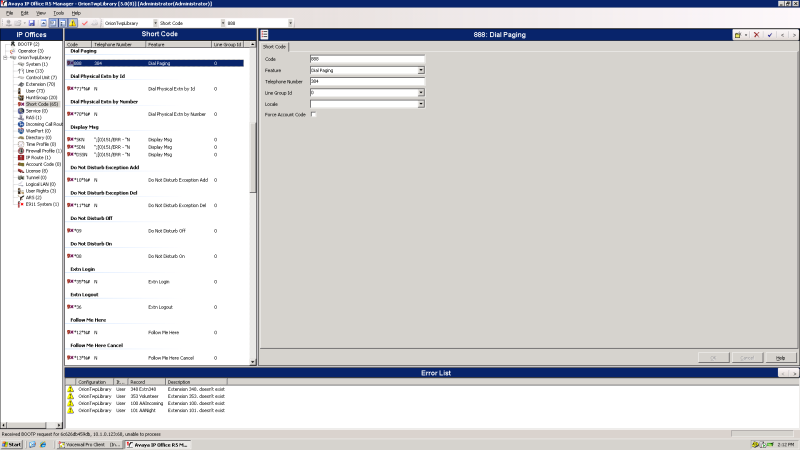Viewport: 800px width, 450px height.
Task: Open the Short Code toolbar dropdown
Action: pos(222,23)
